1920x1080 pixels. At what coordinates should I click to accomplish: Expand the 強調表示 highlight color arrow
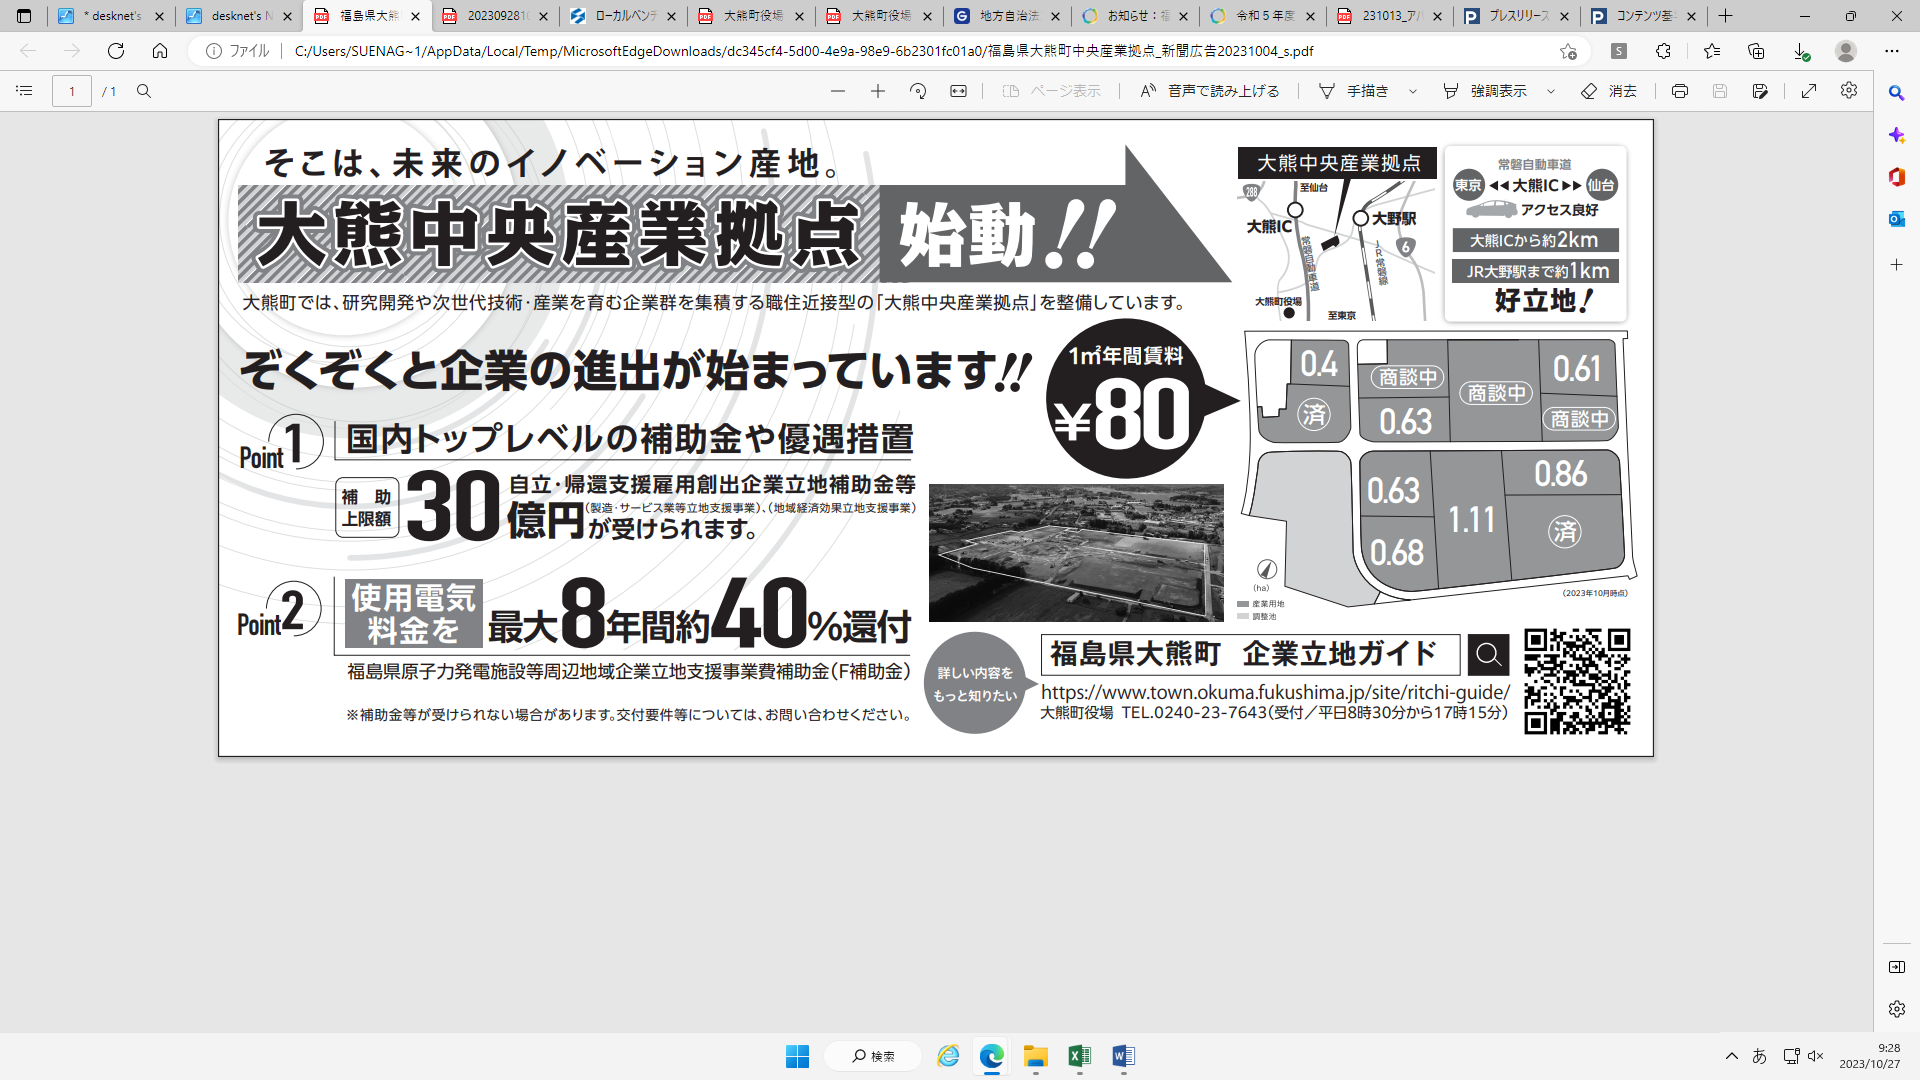1551,91
